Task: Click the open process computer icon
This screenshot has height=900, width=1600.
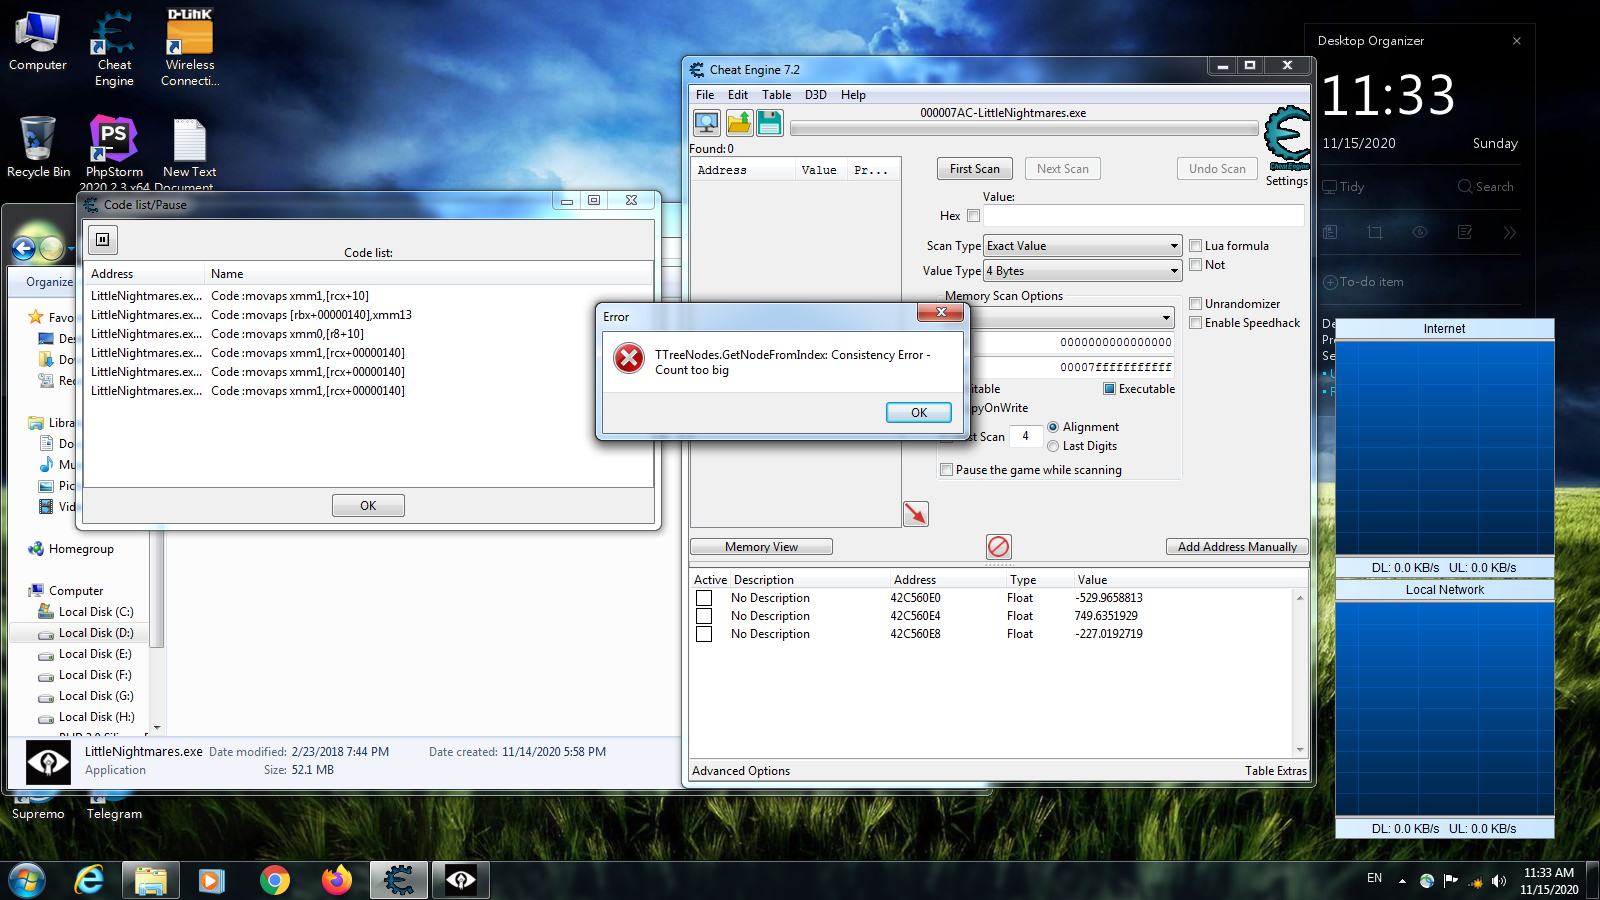Action: click(707, 123)
